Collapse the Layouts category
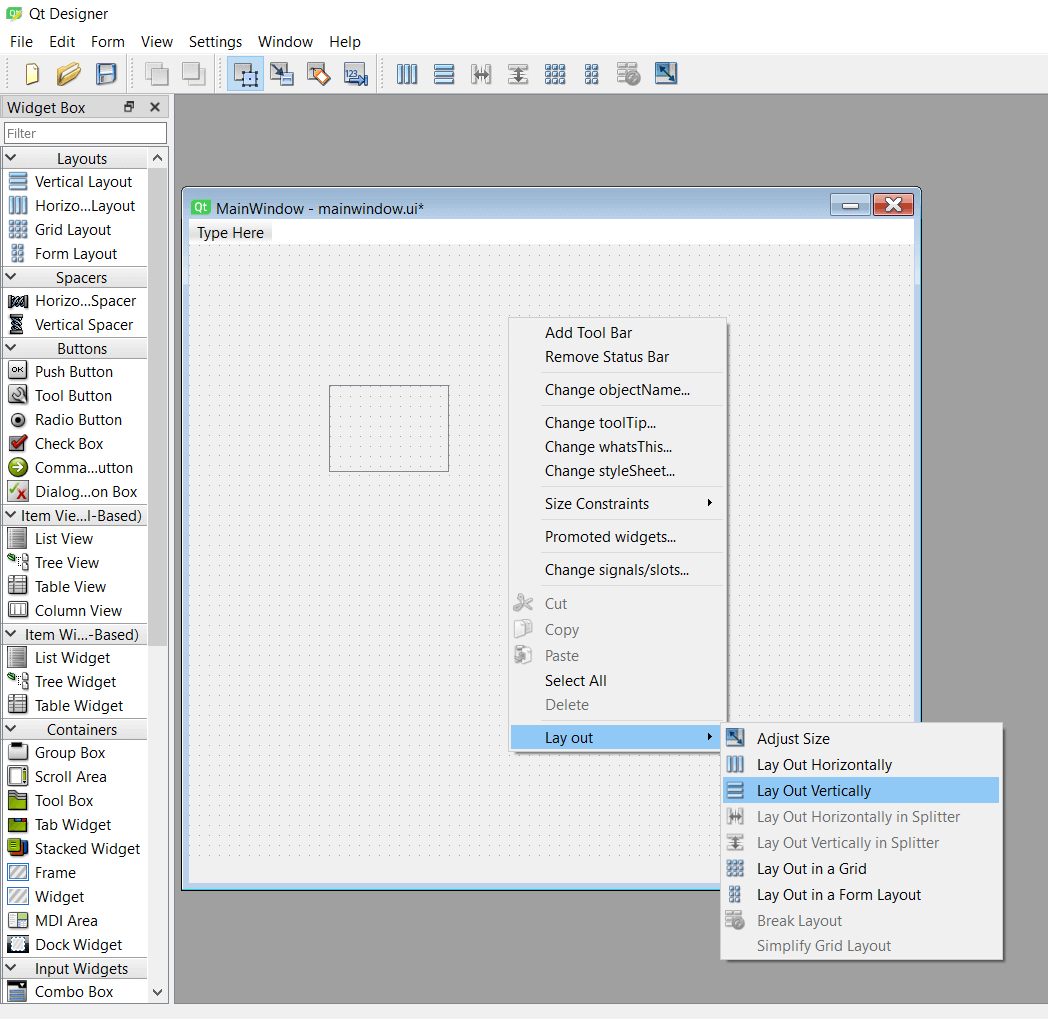Screen dimensions: 1048x1019 [11, 158]
